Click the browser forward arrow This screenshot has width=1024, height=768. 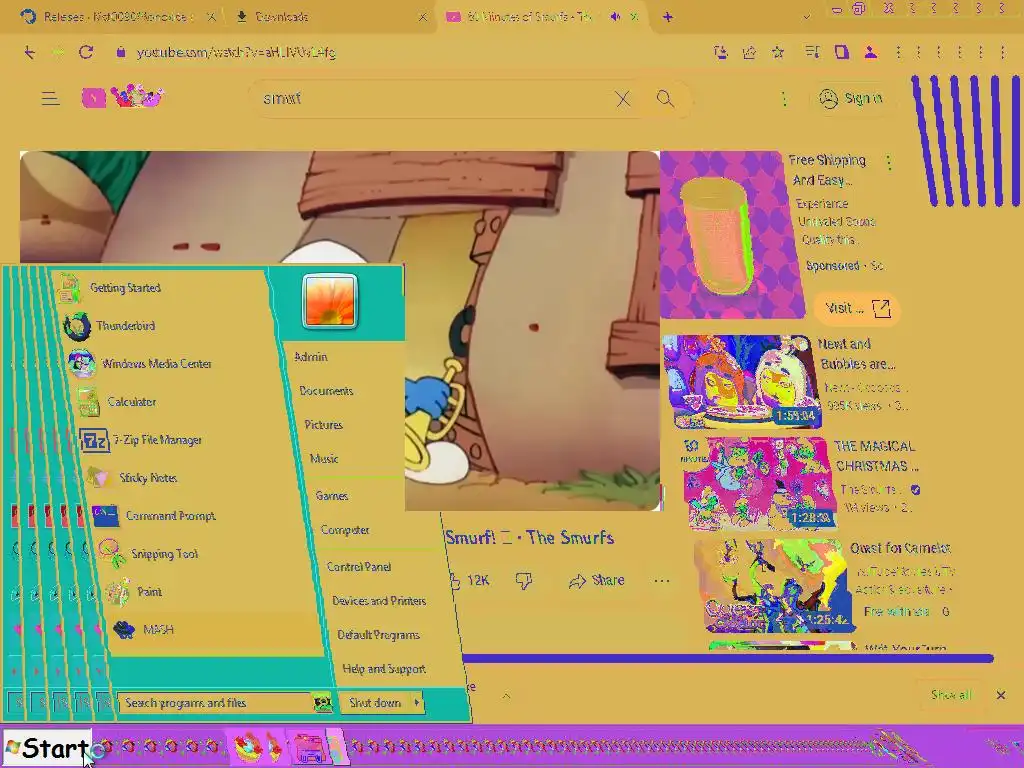click(58, 53)
